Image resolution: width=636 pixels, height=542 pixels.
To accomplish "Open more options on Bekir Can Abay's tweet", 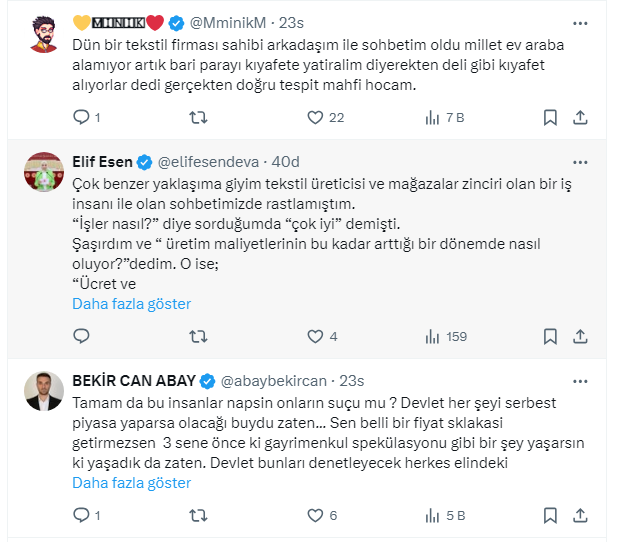I will (x=581, y=380).
